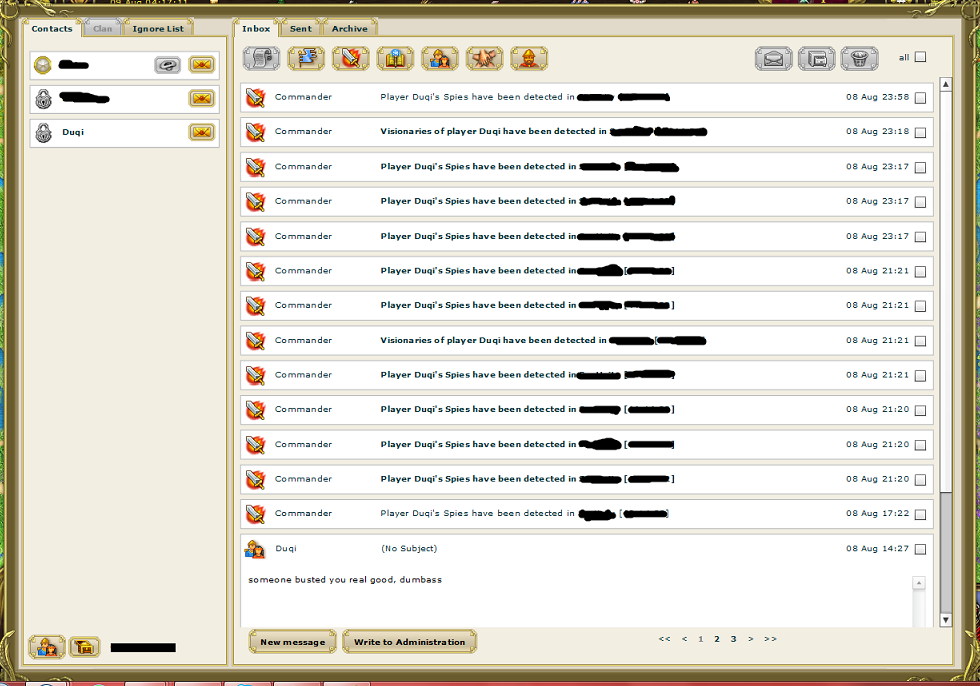The height and width of the screenshot is (686, 980).
Task: Click the trash bin delete icon
Action: [x=859, y=59]
